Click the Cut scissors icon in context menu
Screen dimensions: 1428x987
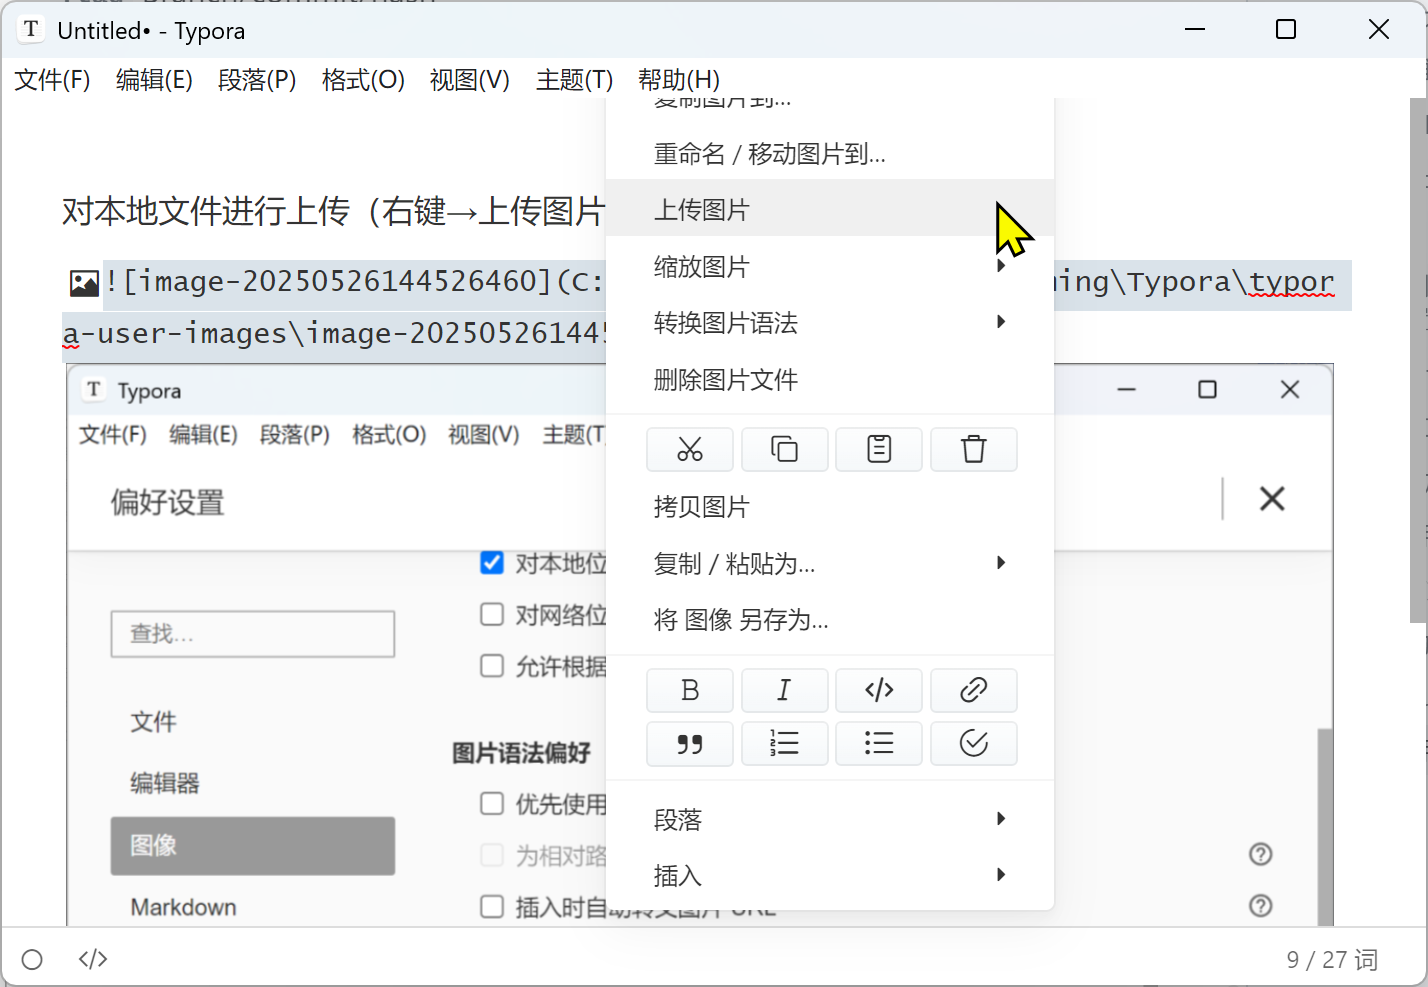pyautogui.click(x=689, y=450)
